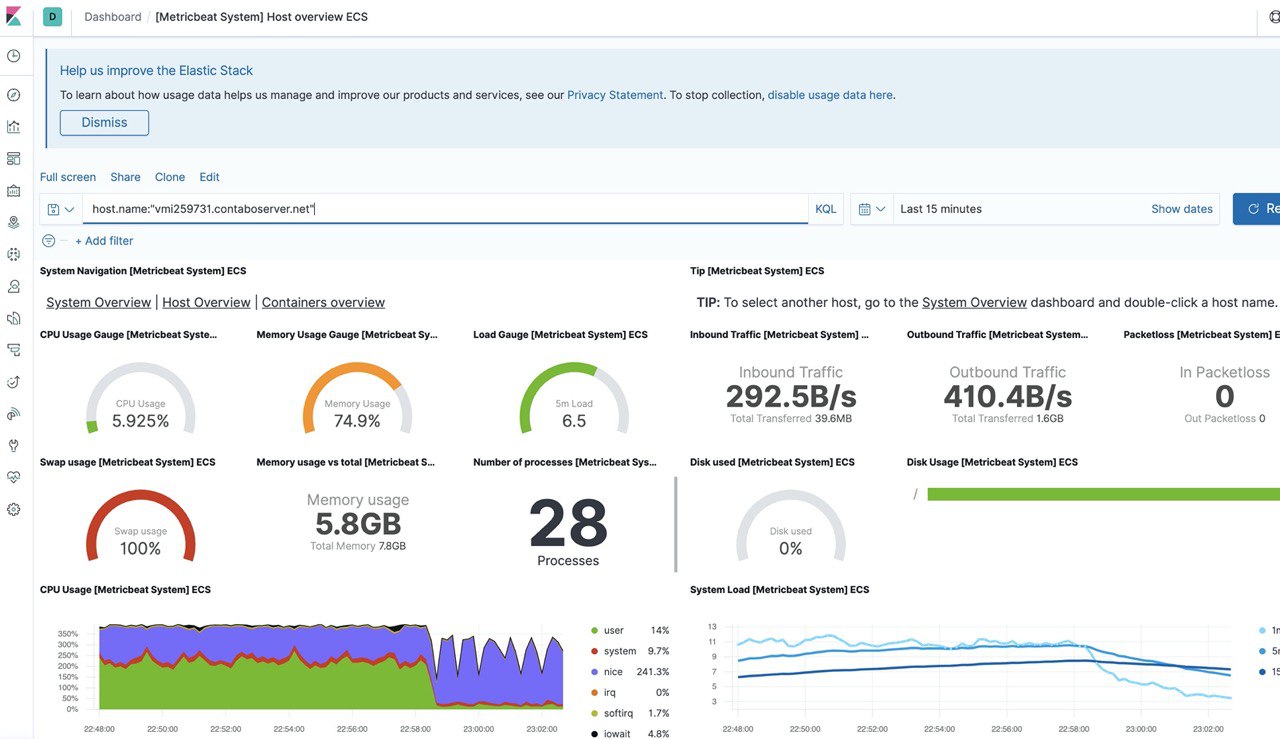Click the green Disk Usage bar for /

[x=1103, y=494]
